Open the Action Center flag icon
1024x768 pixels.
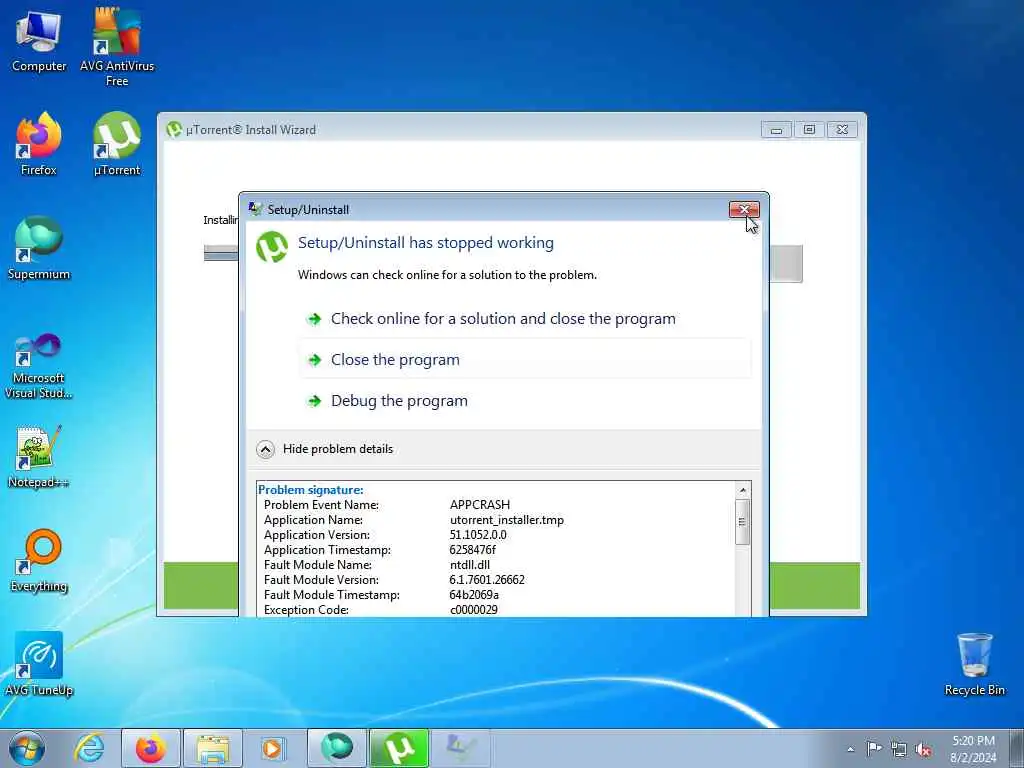[x=874, y=749]
